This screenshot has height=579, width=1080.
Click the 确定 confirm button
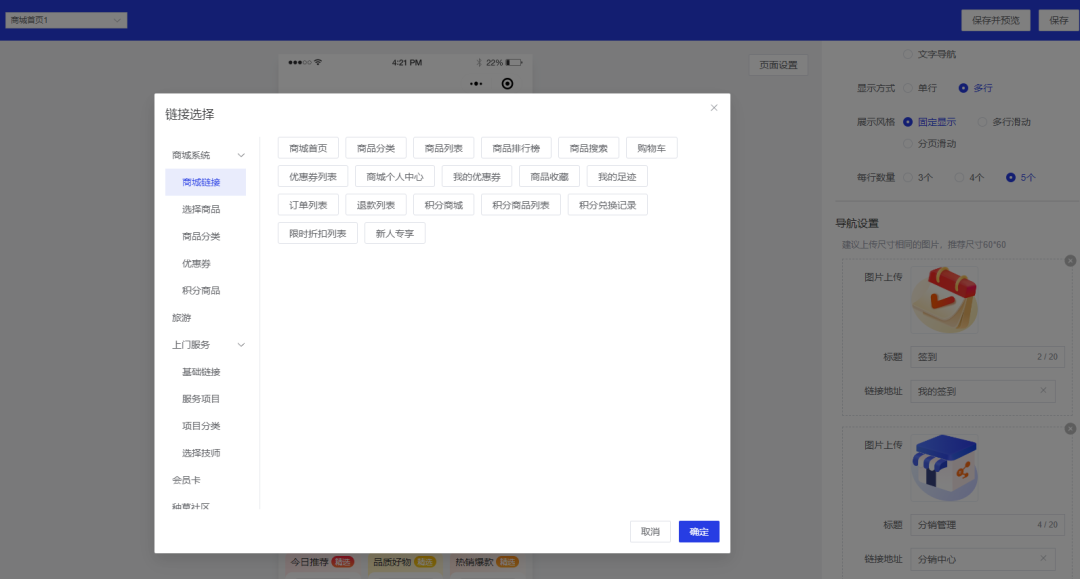(x=698, y=532)
